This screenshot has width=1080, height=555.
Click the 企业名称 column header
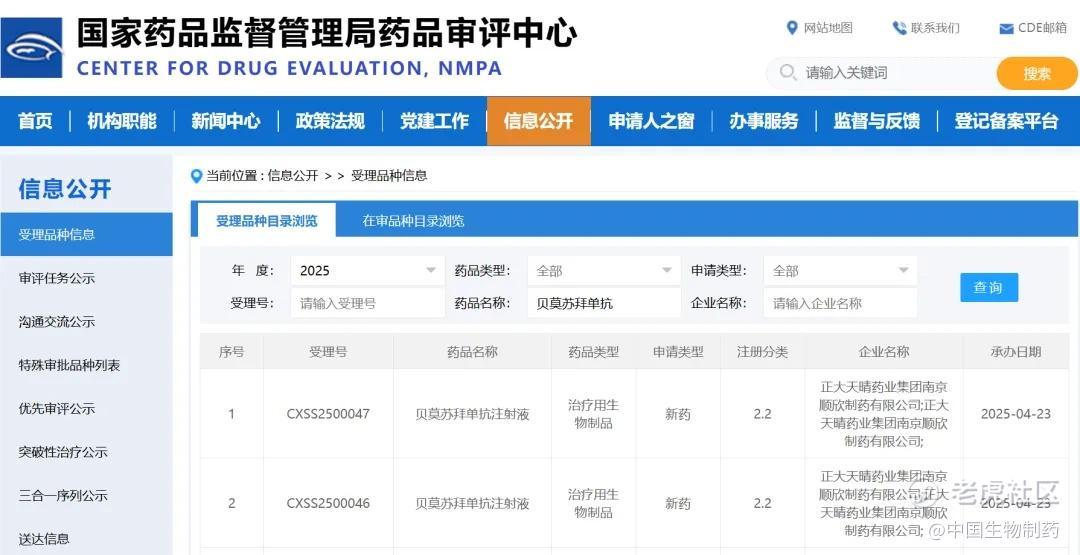tap(884, 352)
